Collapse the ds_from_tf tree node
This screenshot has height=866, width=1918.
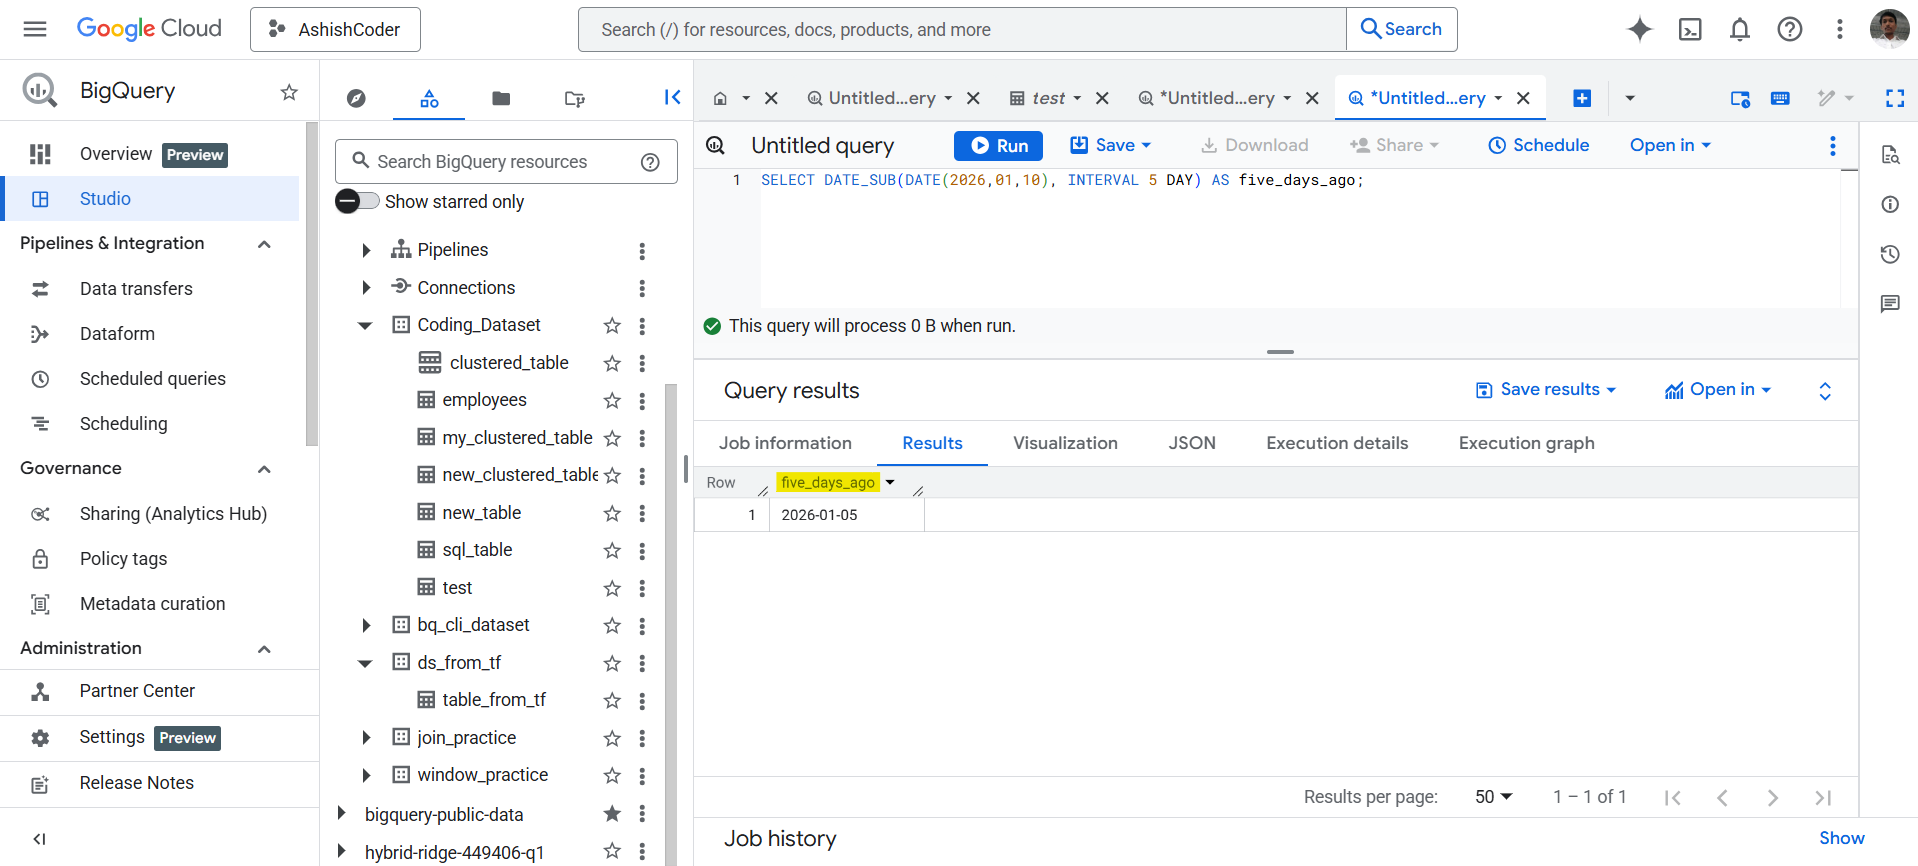tap(365, 663)
